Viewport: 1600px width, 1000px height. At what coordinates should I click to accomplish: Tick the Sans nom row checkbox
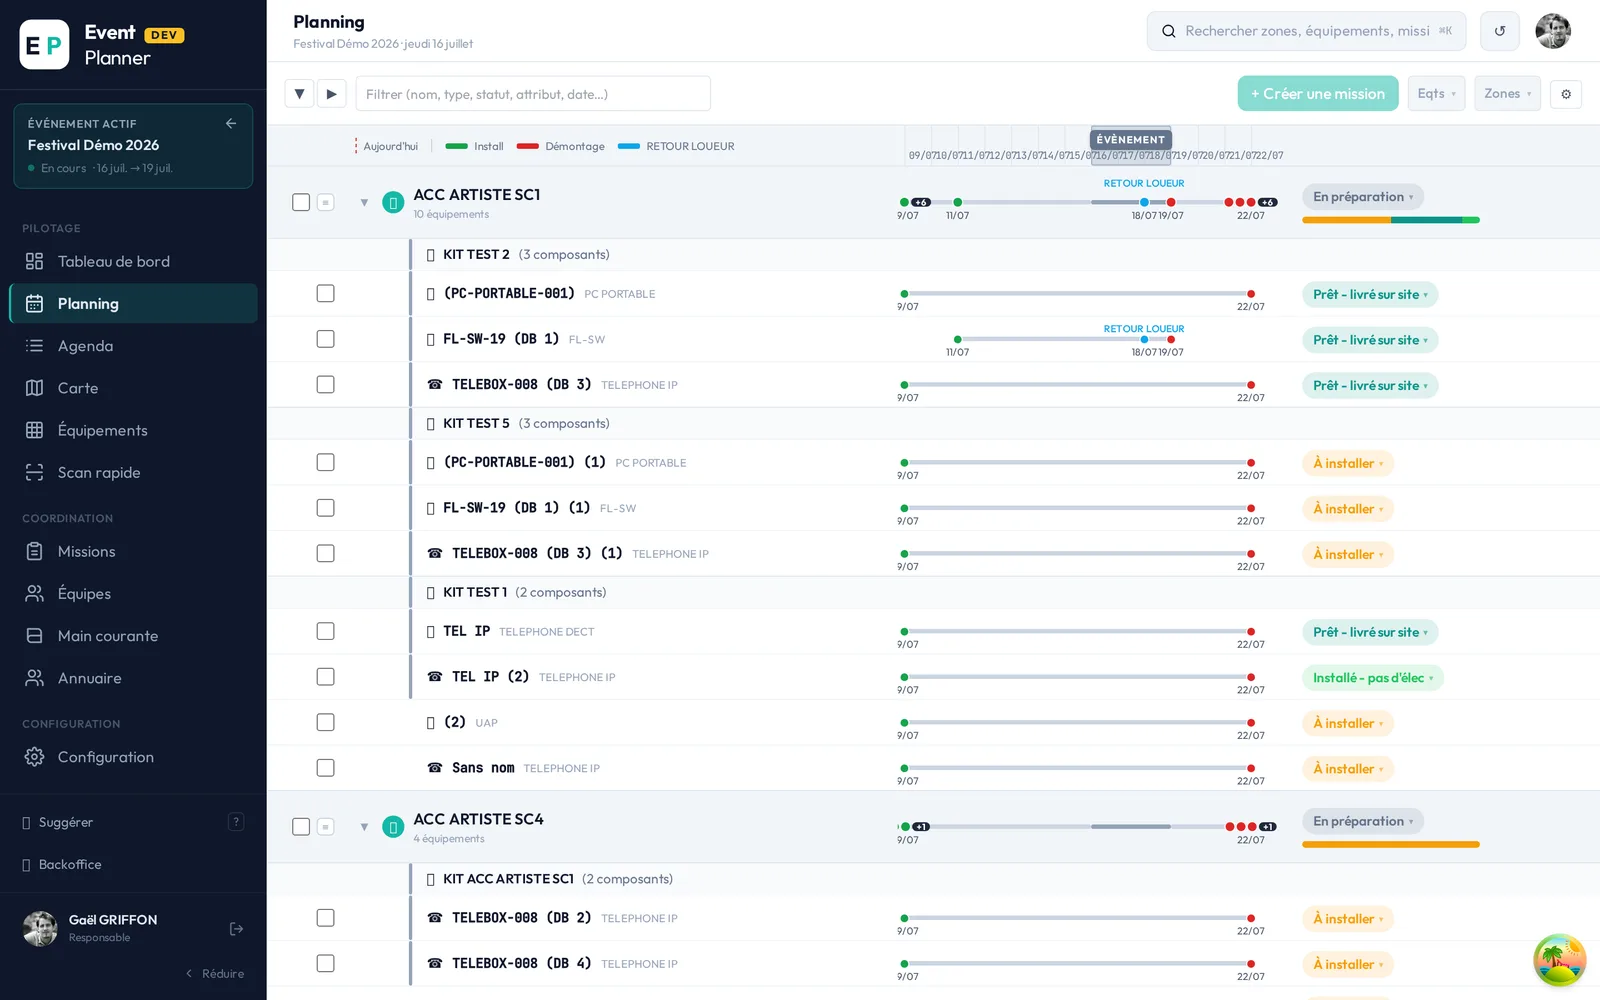pyautogui.click(x=325, y=768)
